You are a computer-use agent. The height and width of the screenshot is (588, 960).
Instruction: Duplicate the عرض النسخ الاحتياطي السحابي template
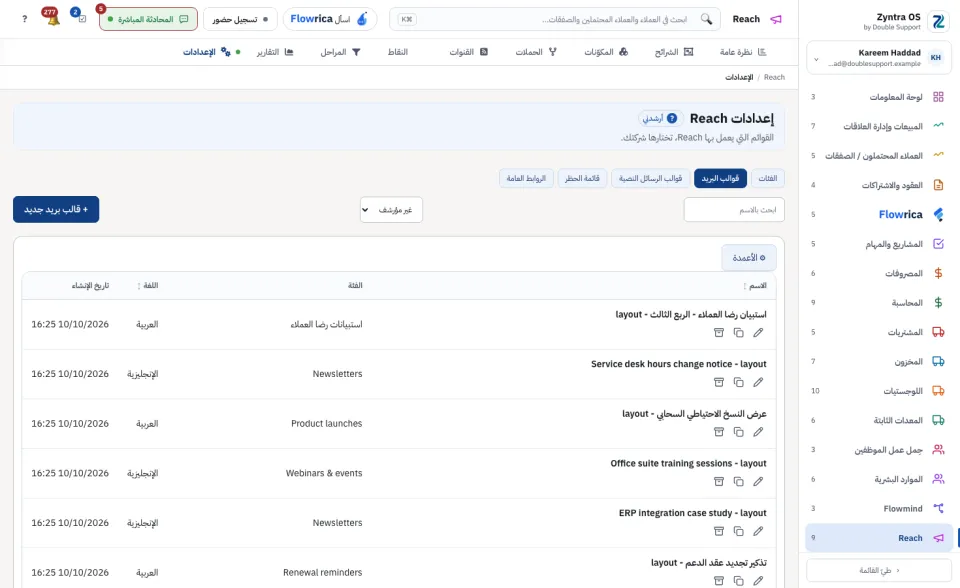738,432
